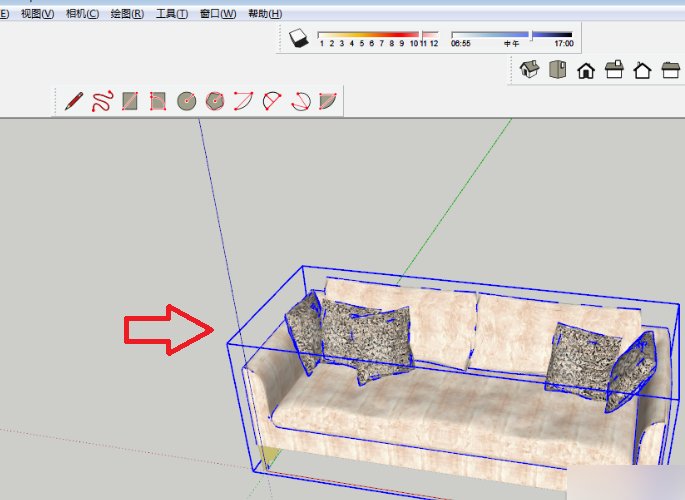The image size is (685, 500).
Task: Open the 绘图(R) menu
Action: [127, 14]
